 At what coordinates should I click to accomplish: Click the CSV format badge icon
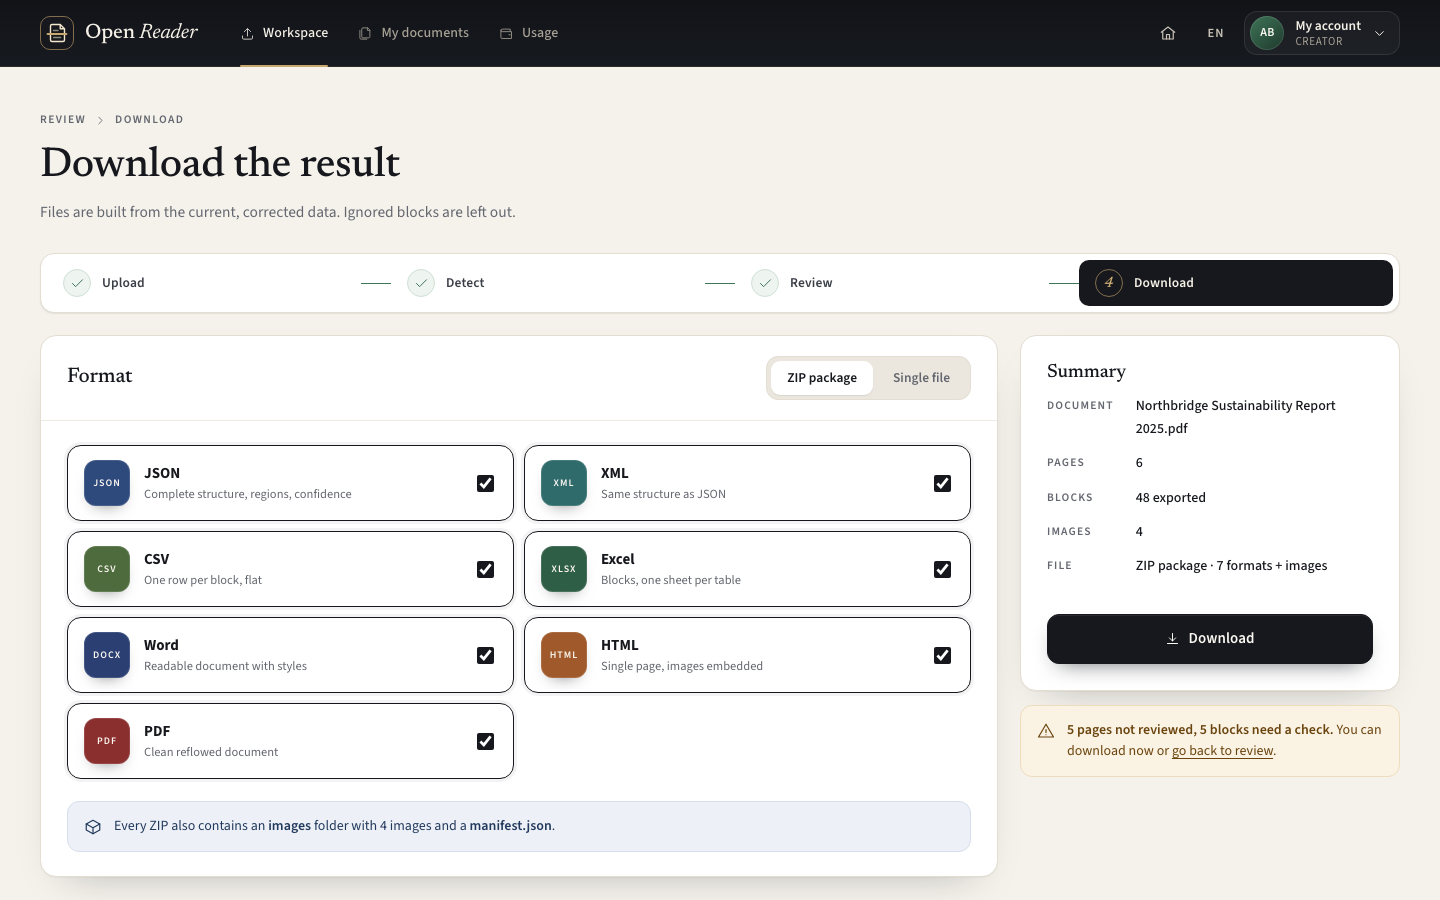(x=107, y=569)
